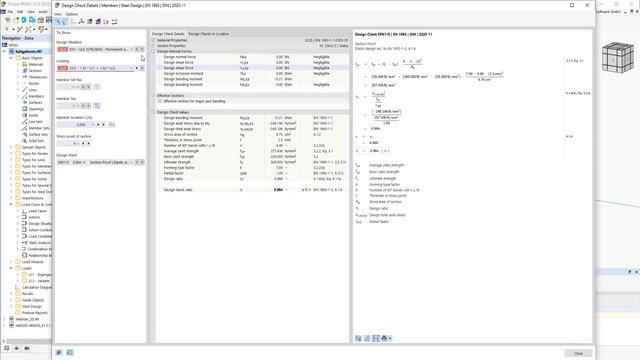Select Member Sets in the navigator tree
The image size is (640, 360).
[x=39, y=128]
